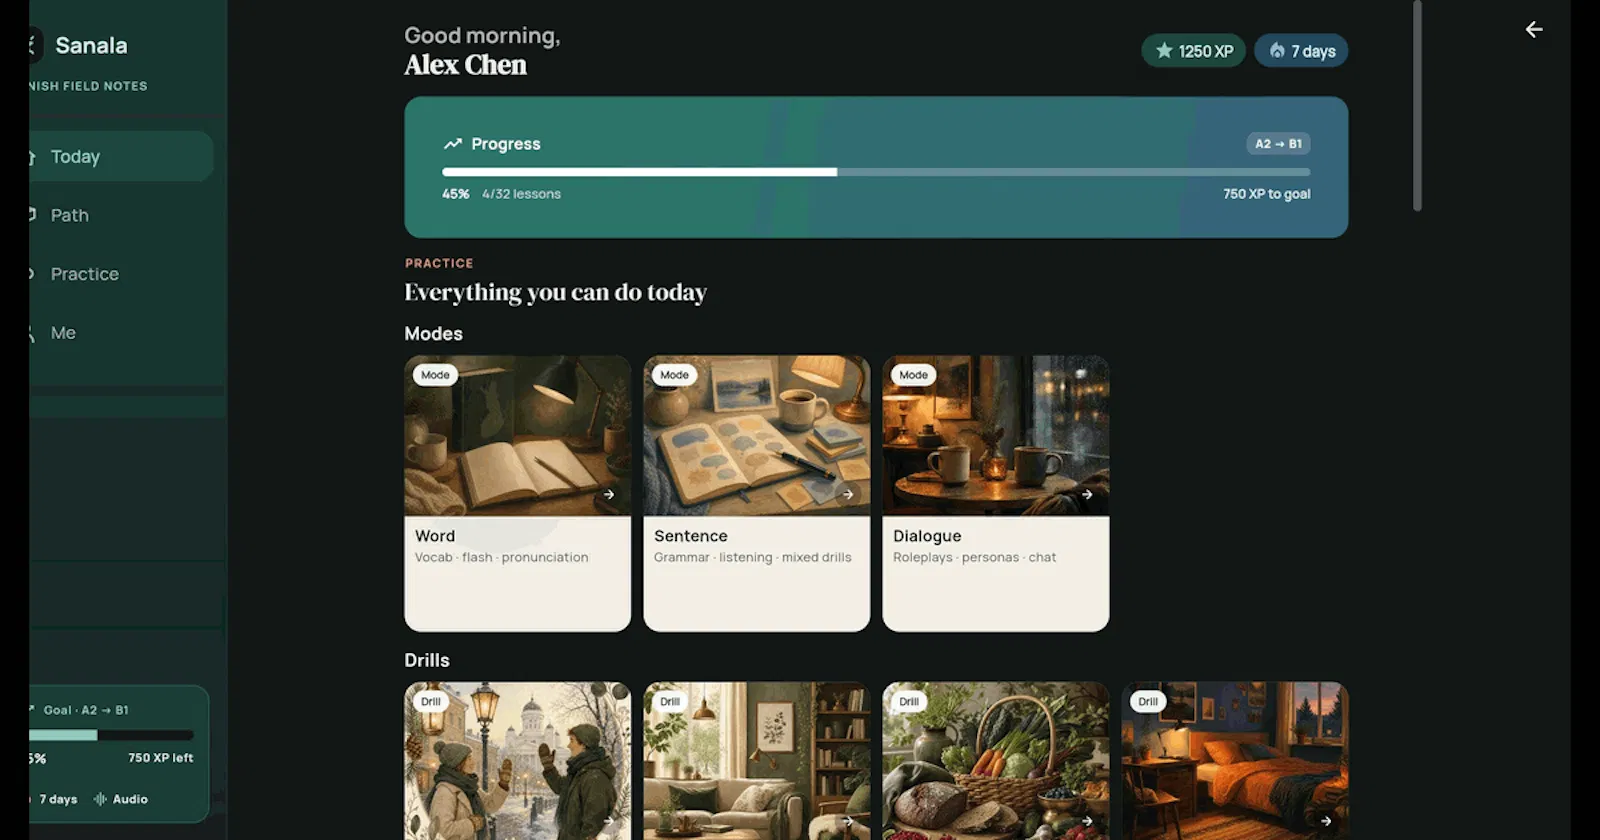Click the 'Good morning,' greeting text
The height and width of the screenshot is (840, 1600).
click(x=482, y=36)
